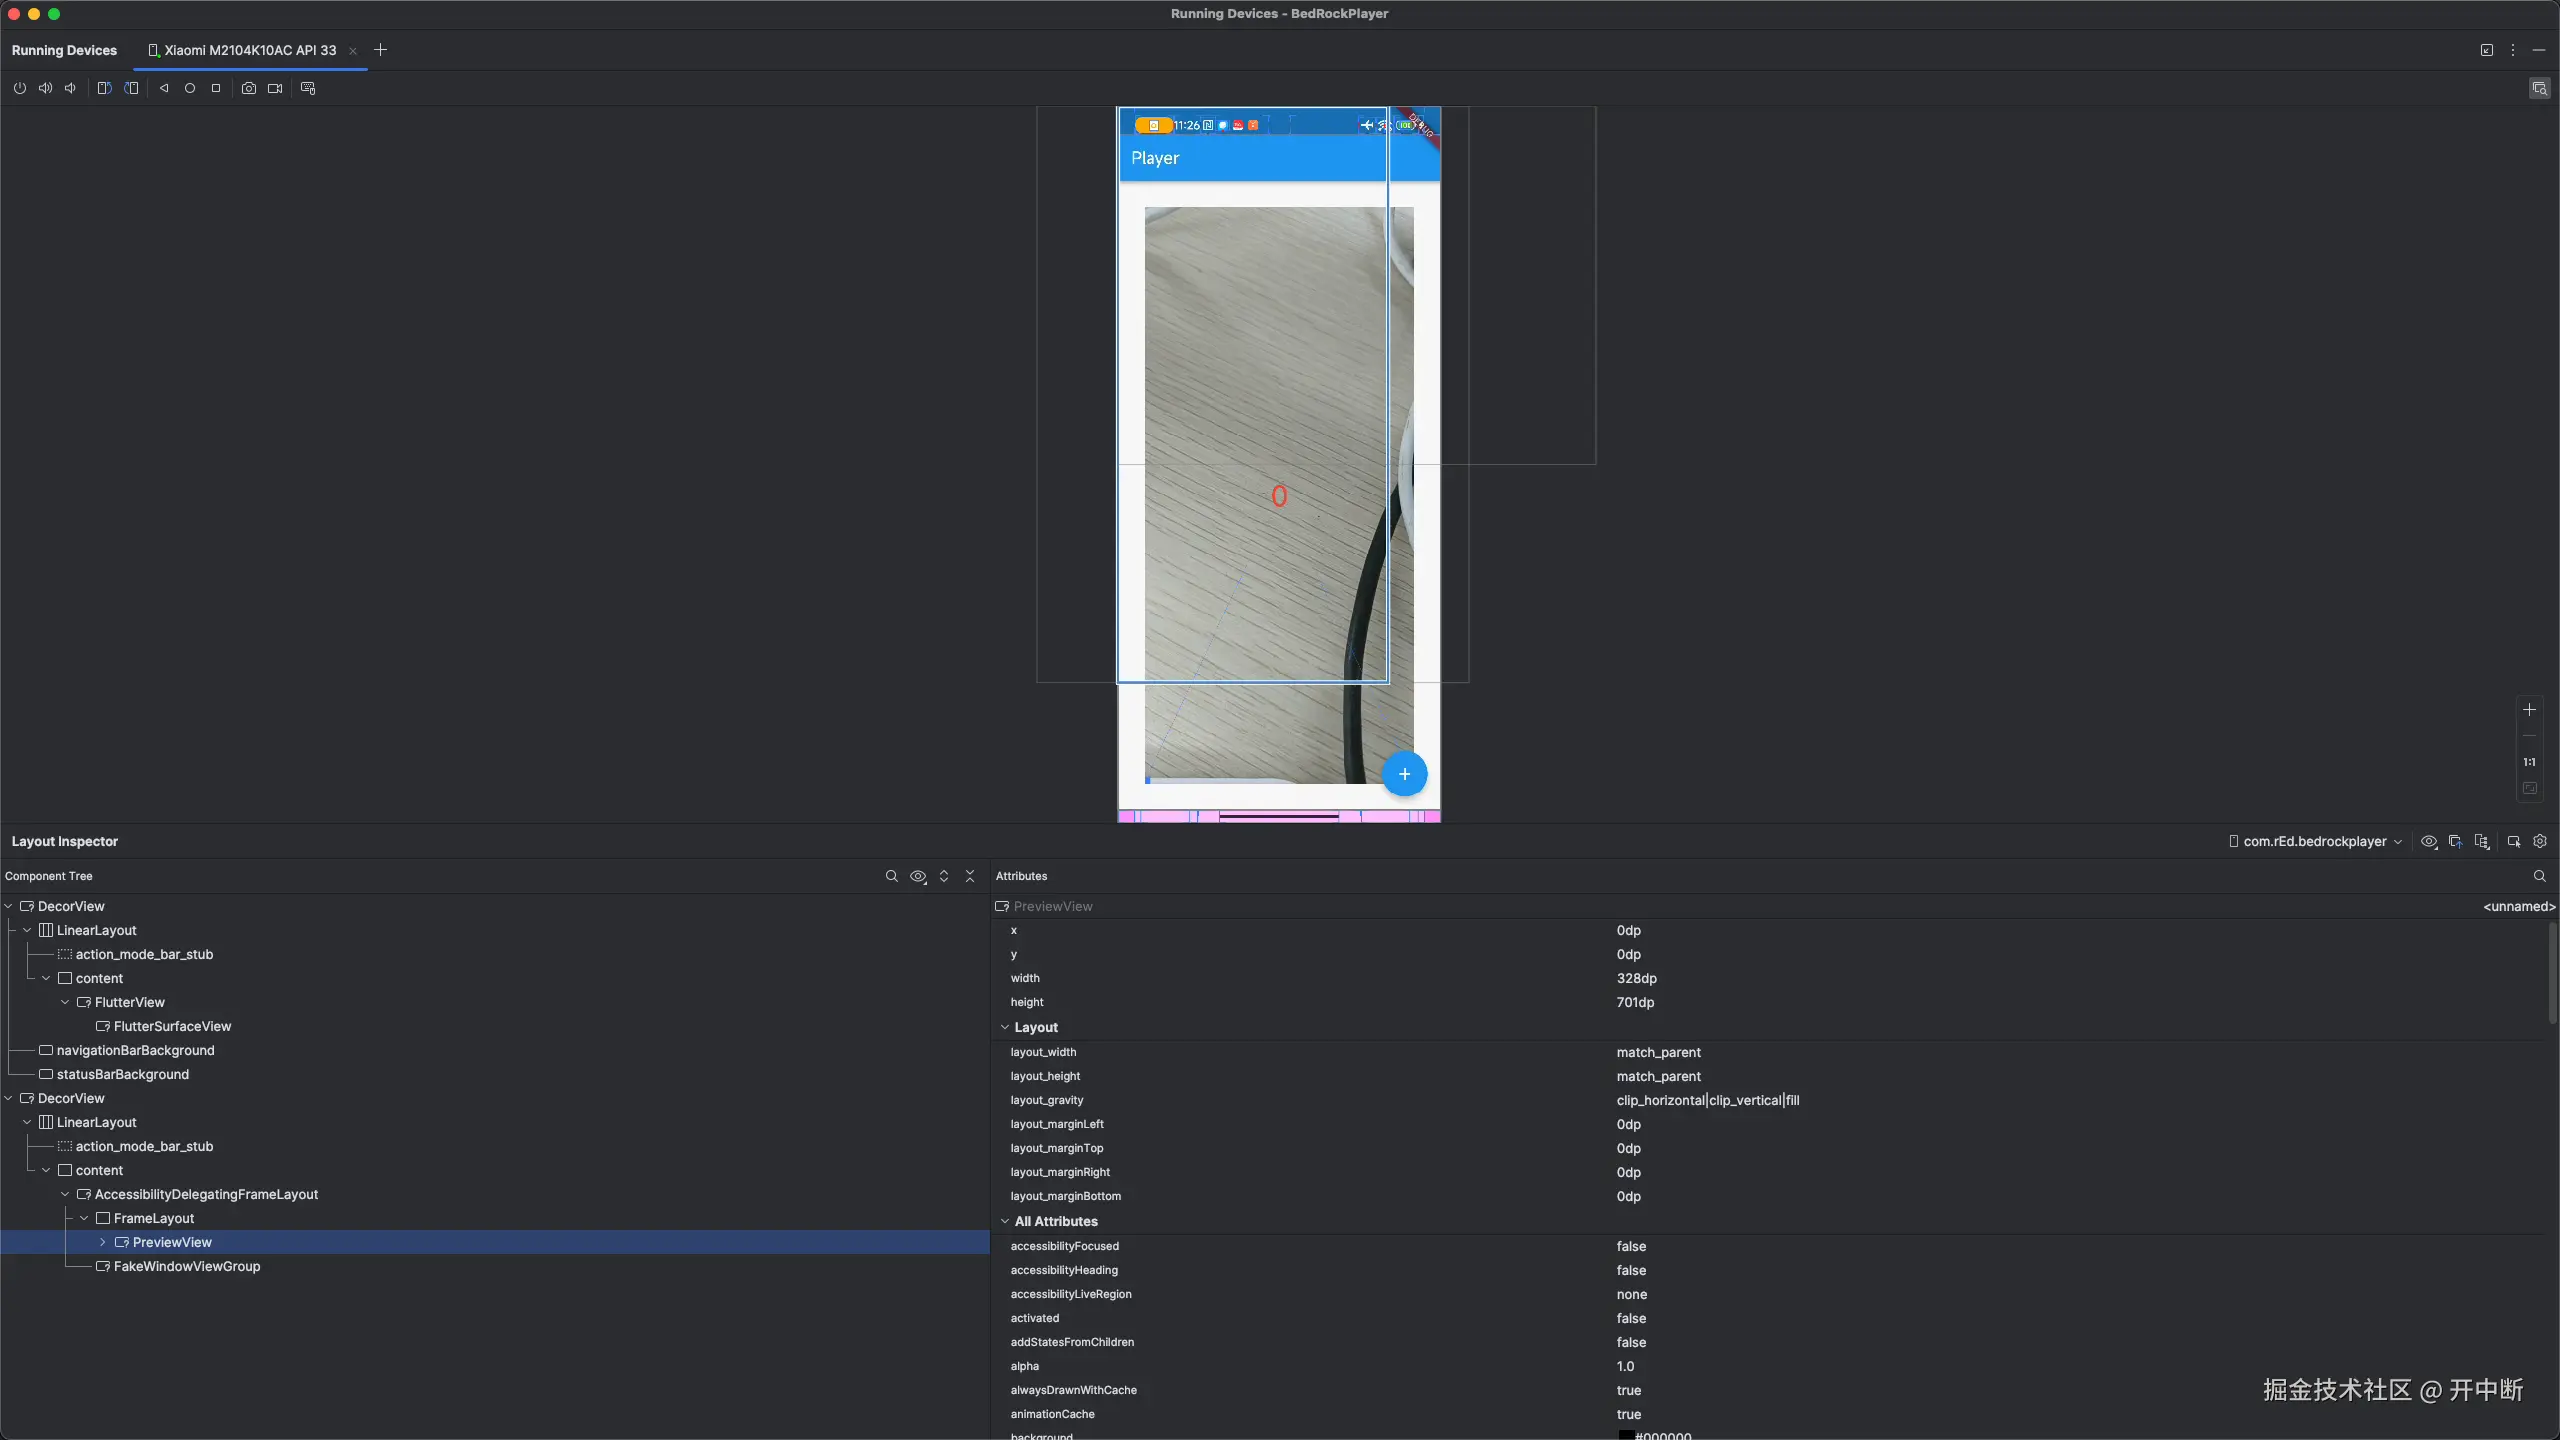Click the blue floating plus button
The height and width of the screenshot is (1440, 2560).
[1404, 774]
